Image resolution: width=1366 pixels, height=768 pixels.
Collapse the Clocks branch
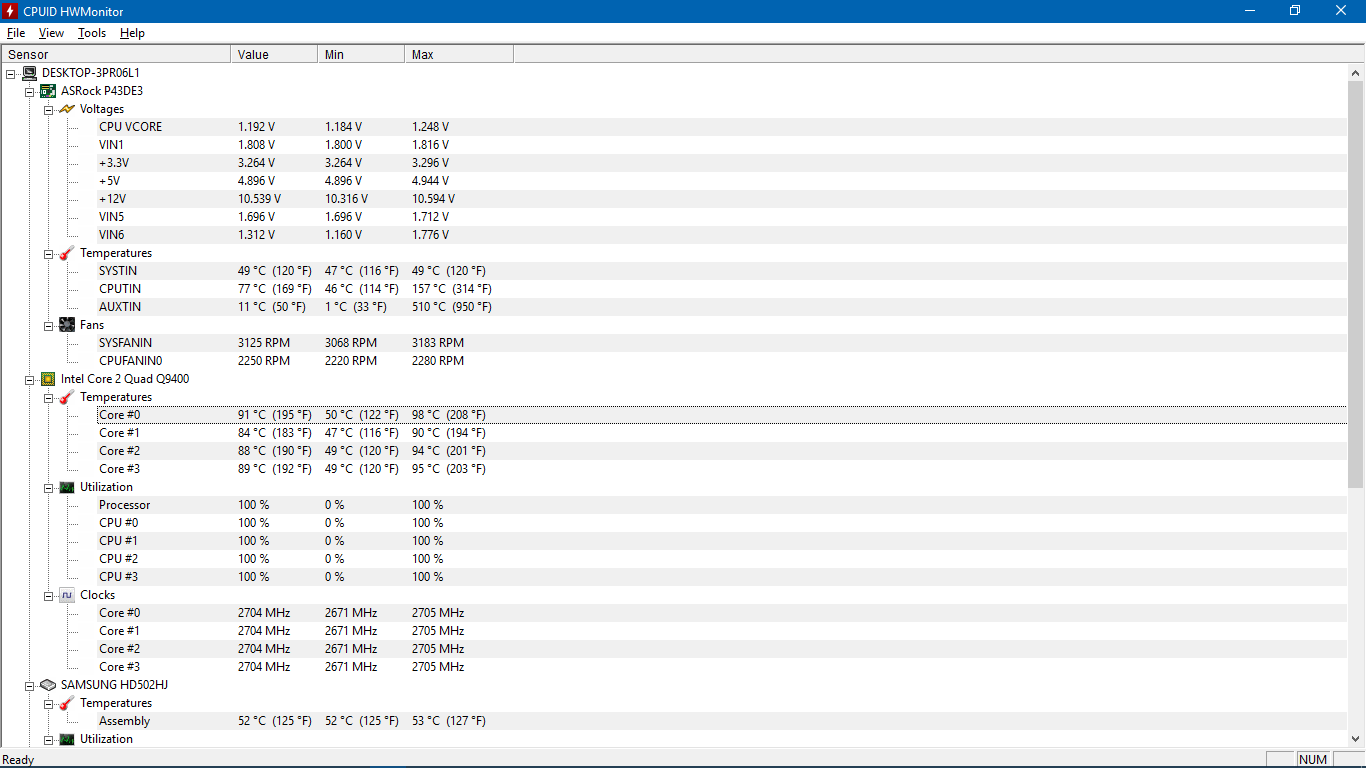49,595
